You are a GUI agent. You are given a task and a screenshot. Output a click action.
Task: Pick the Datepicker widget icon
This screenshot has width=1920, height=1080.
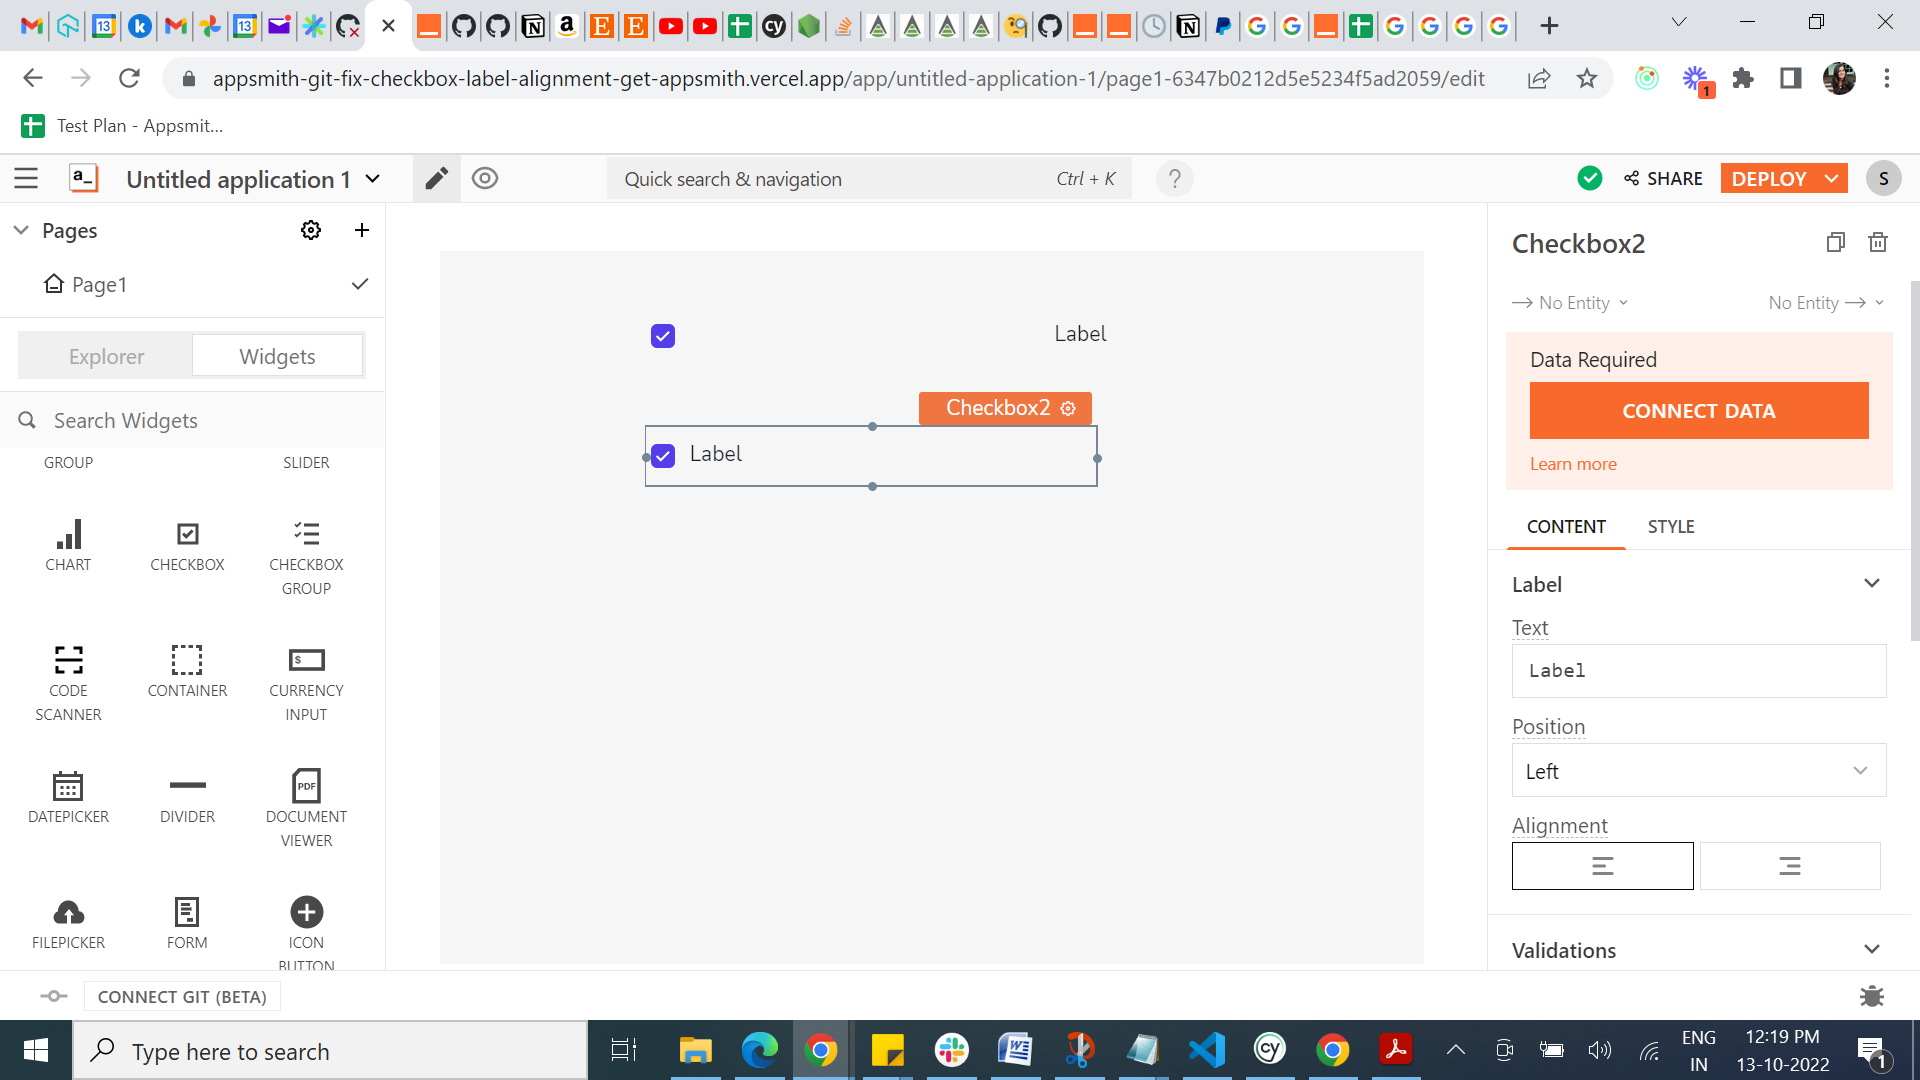coord(68,787)
